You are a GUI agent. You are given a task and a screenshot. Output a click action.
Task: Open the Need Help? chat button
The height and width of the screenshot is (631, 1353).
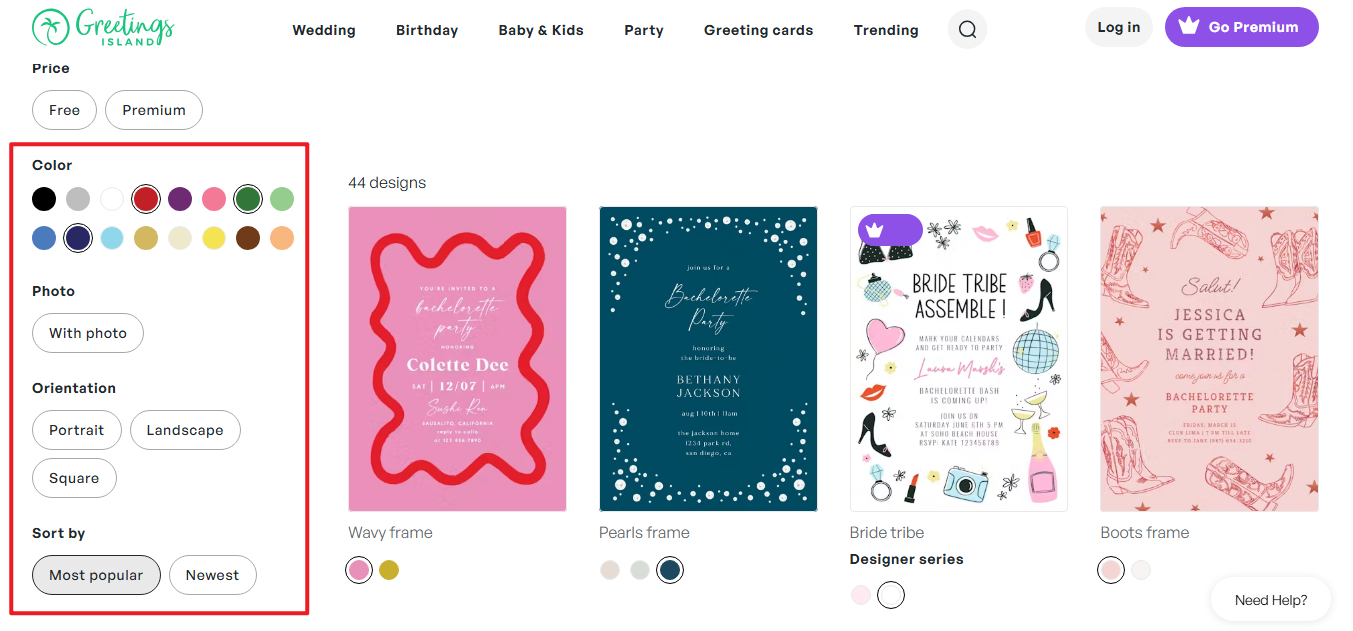[1270, 600]
